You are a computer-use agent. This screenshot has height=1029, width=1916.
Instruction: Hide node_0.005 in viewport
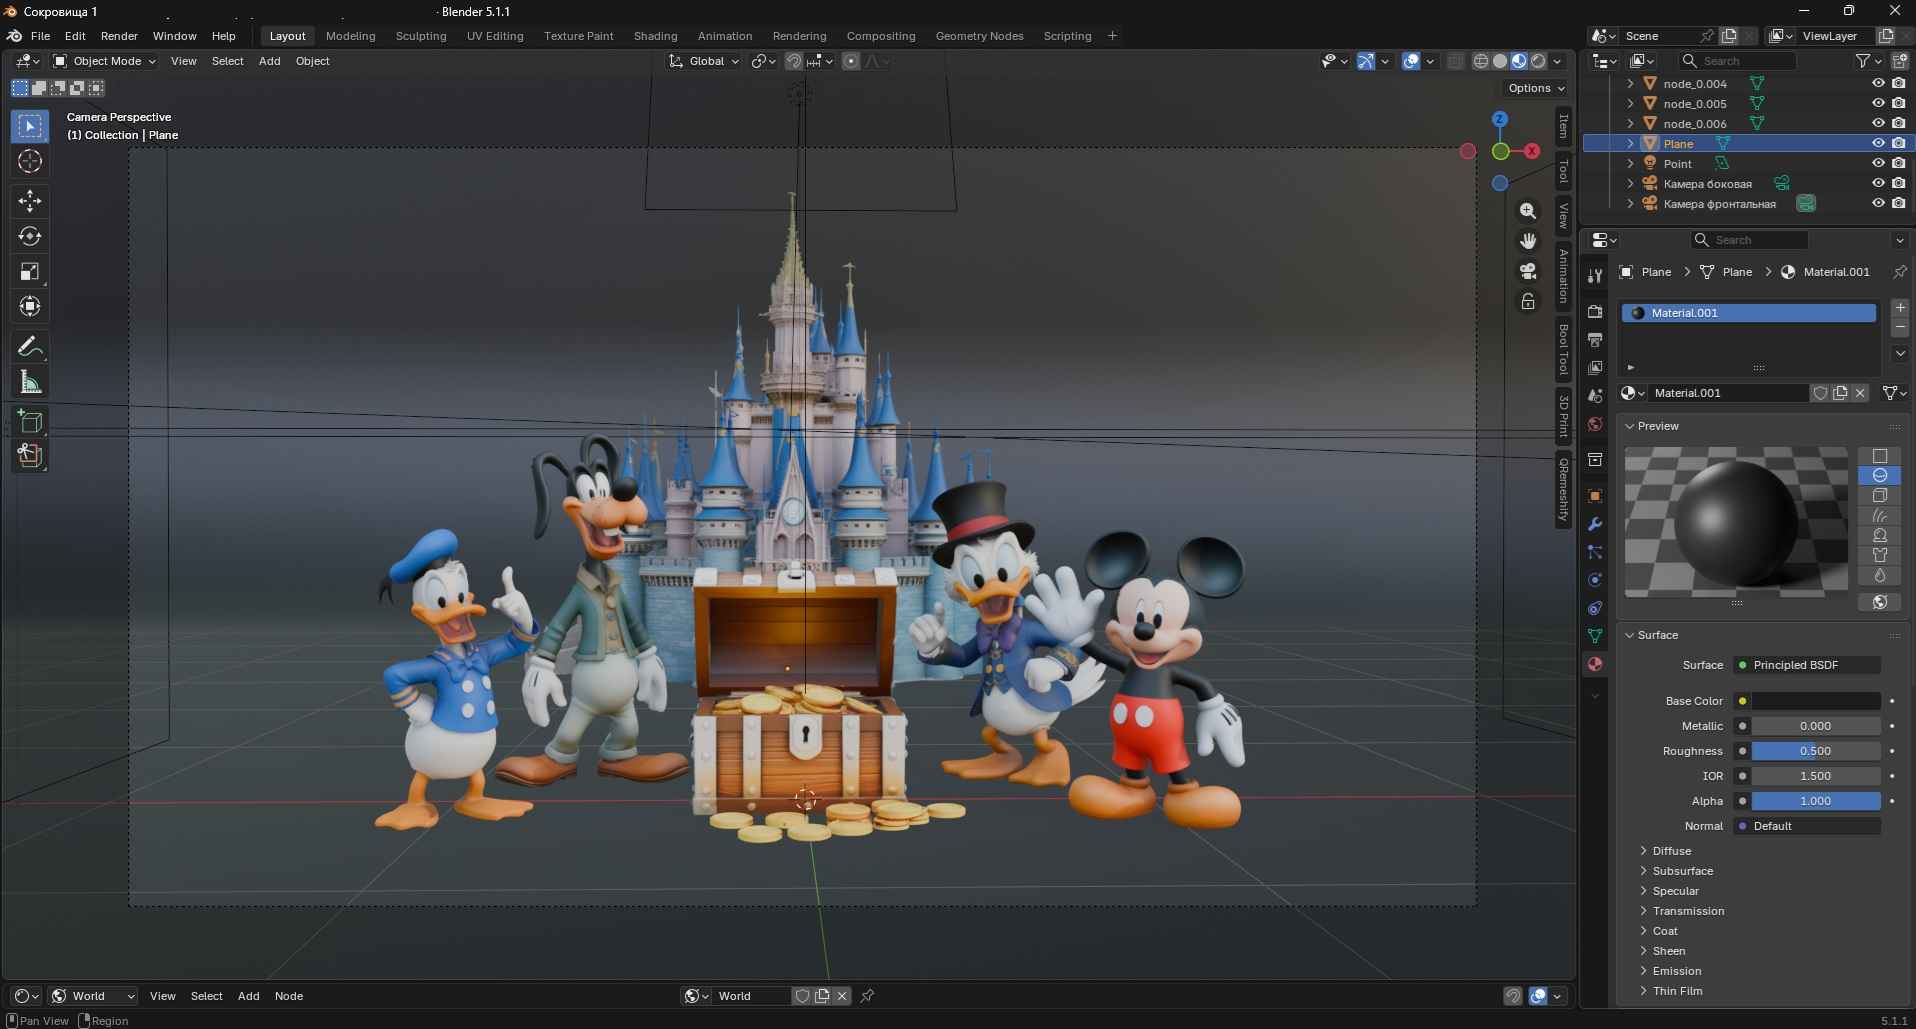(1878, 104)
